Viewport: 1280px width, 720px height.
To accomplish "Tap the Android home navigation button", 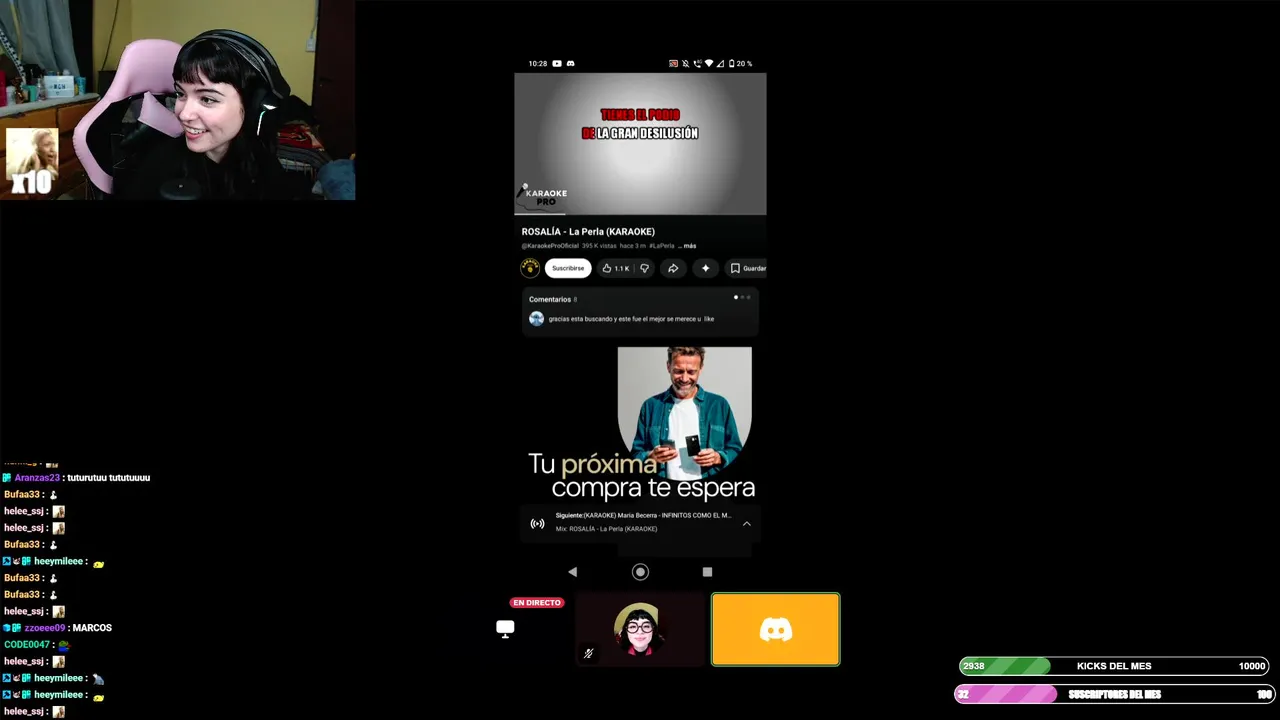I will [x=640, y=572].
